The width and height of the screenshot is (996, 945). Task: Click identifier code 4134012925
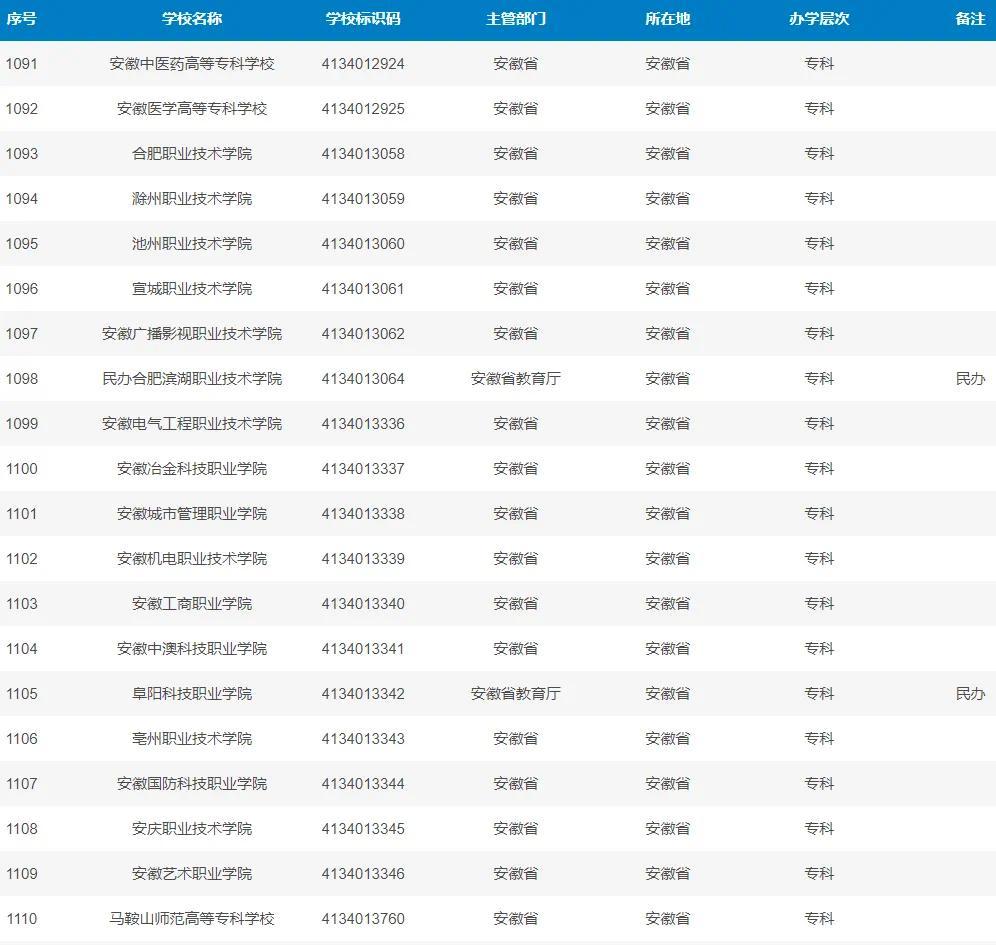363,109
